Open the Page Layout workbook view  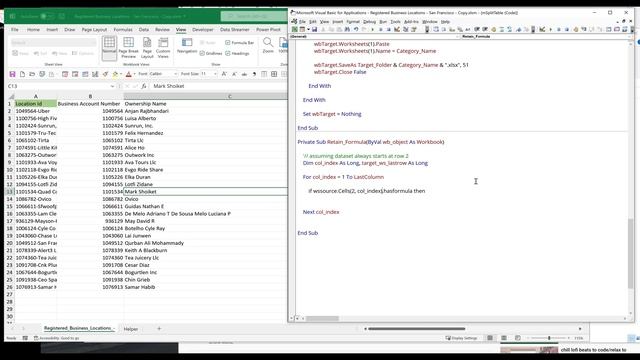[147, 48]
